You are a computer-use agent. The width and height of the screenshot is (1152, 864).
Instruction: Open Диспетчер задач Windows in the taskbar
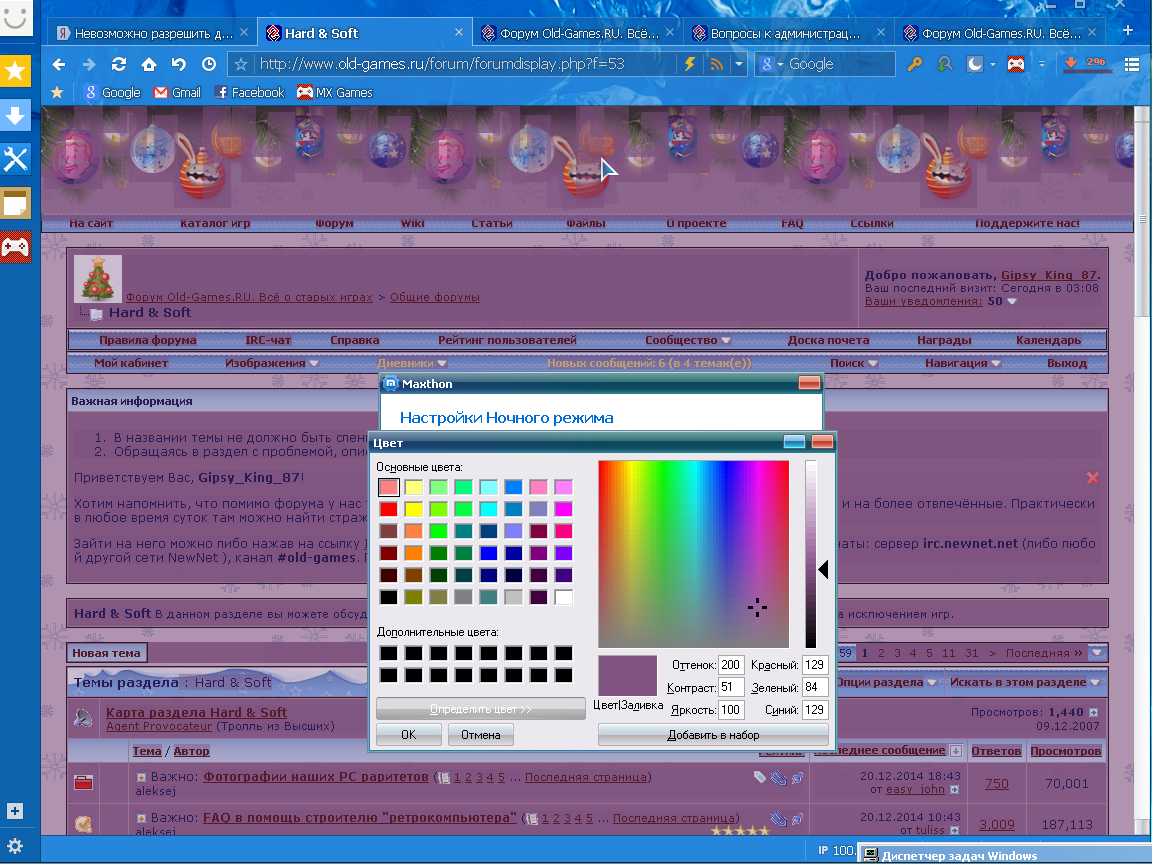(x=1005, y=854)
